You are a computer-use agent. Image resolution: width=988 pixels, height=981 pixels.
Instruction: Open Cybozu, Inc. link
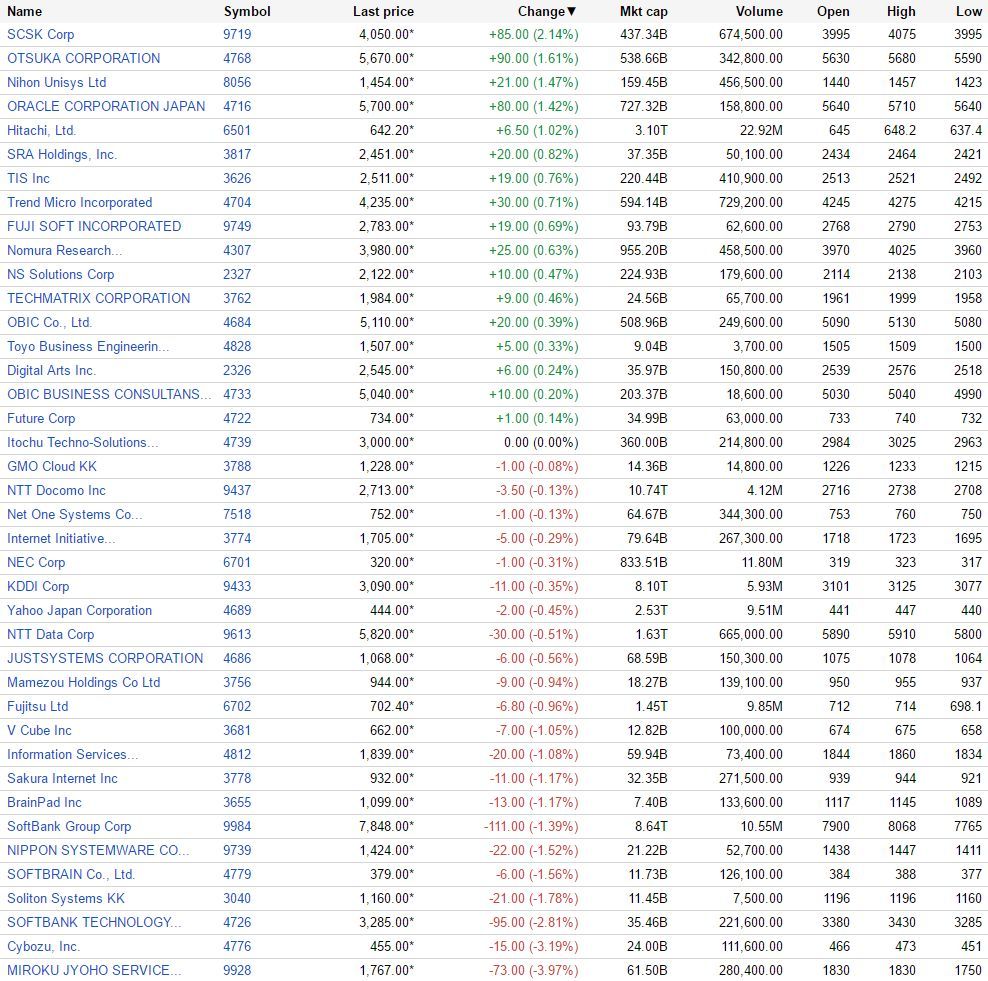pyautogui.click(x=43, y=946)
